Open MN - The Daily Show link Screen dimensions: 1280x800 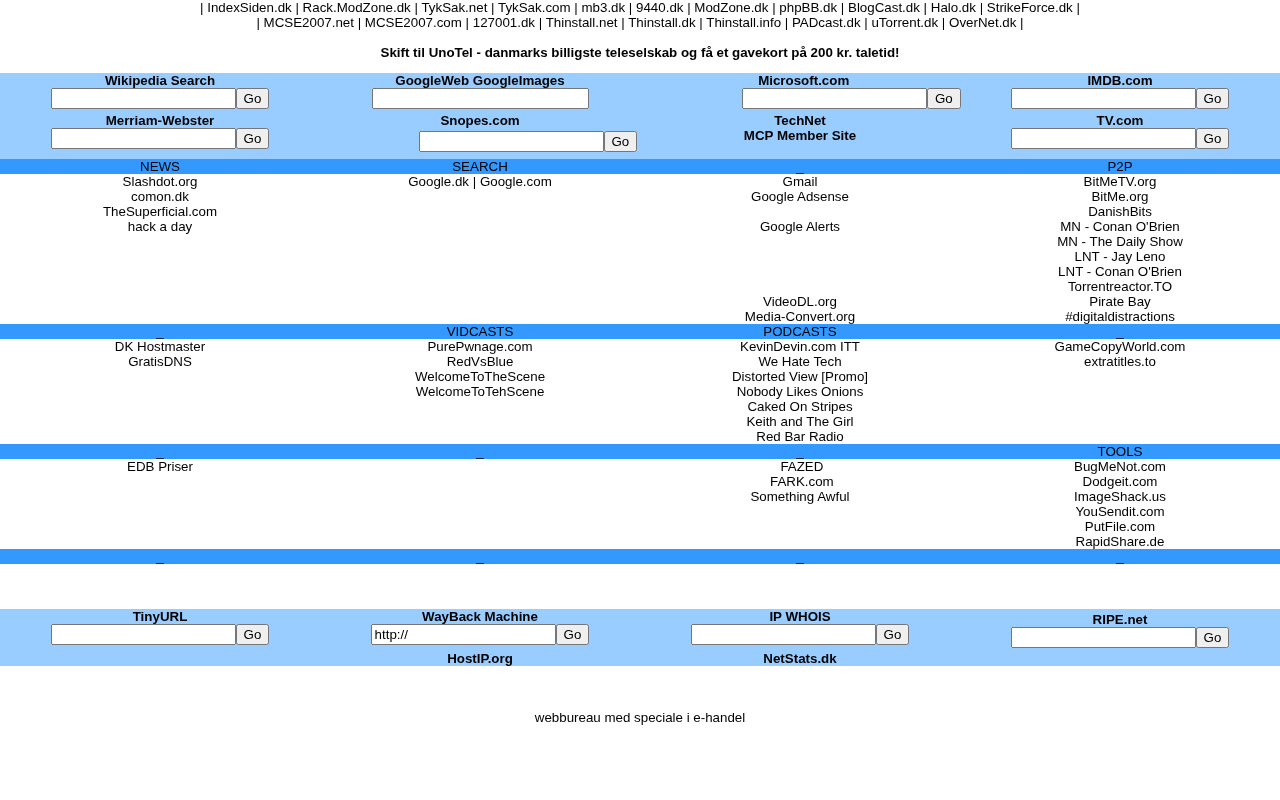(1120, 242)
